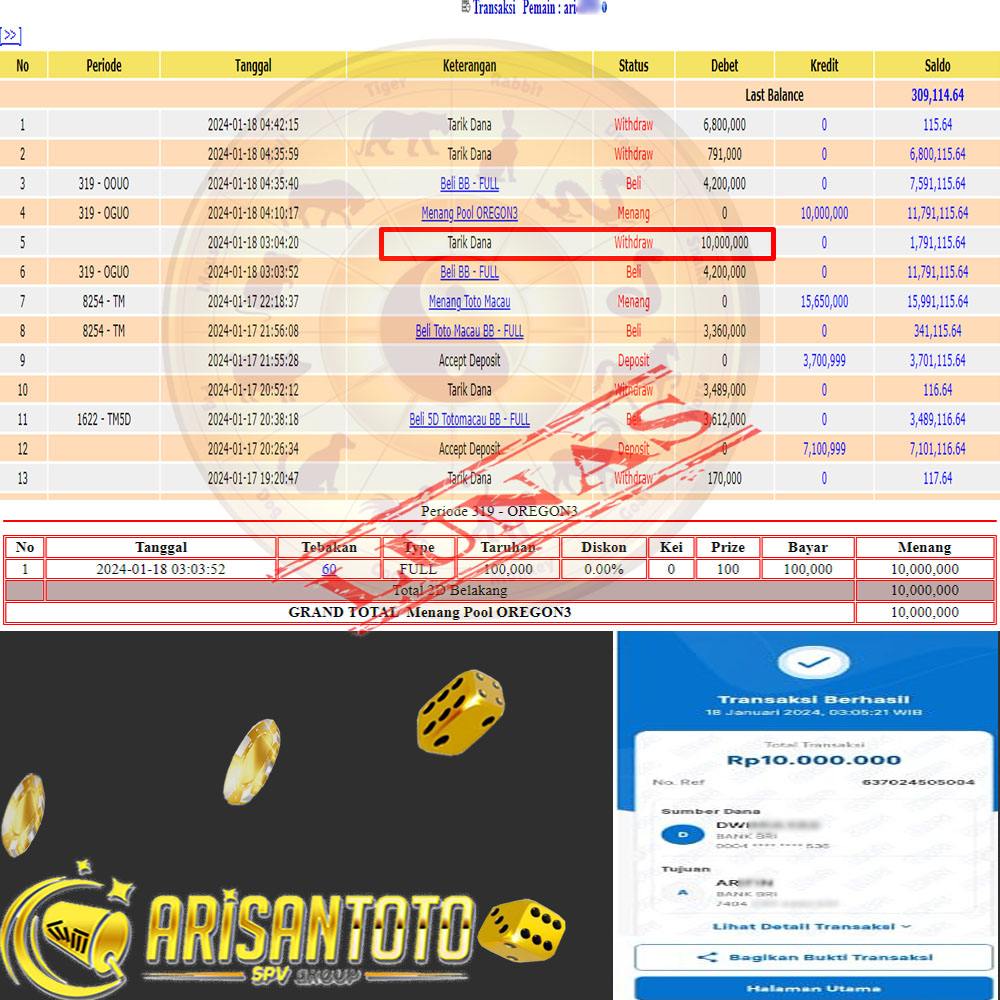The height and width of the screenshot is (1000, 1000).
Task: Click the saldo value 7,101,116.64
Action: [x=938, y=448]
